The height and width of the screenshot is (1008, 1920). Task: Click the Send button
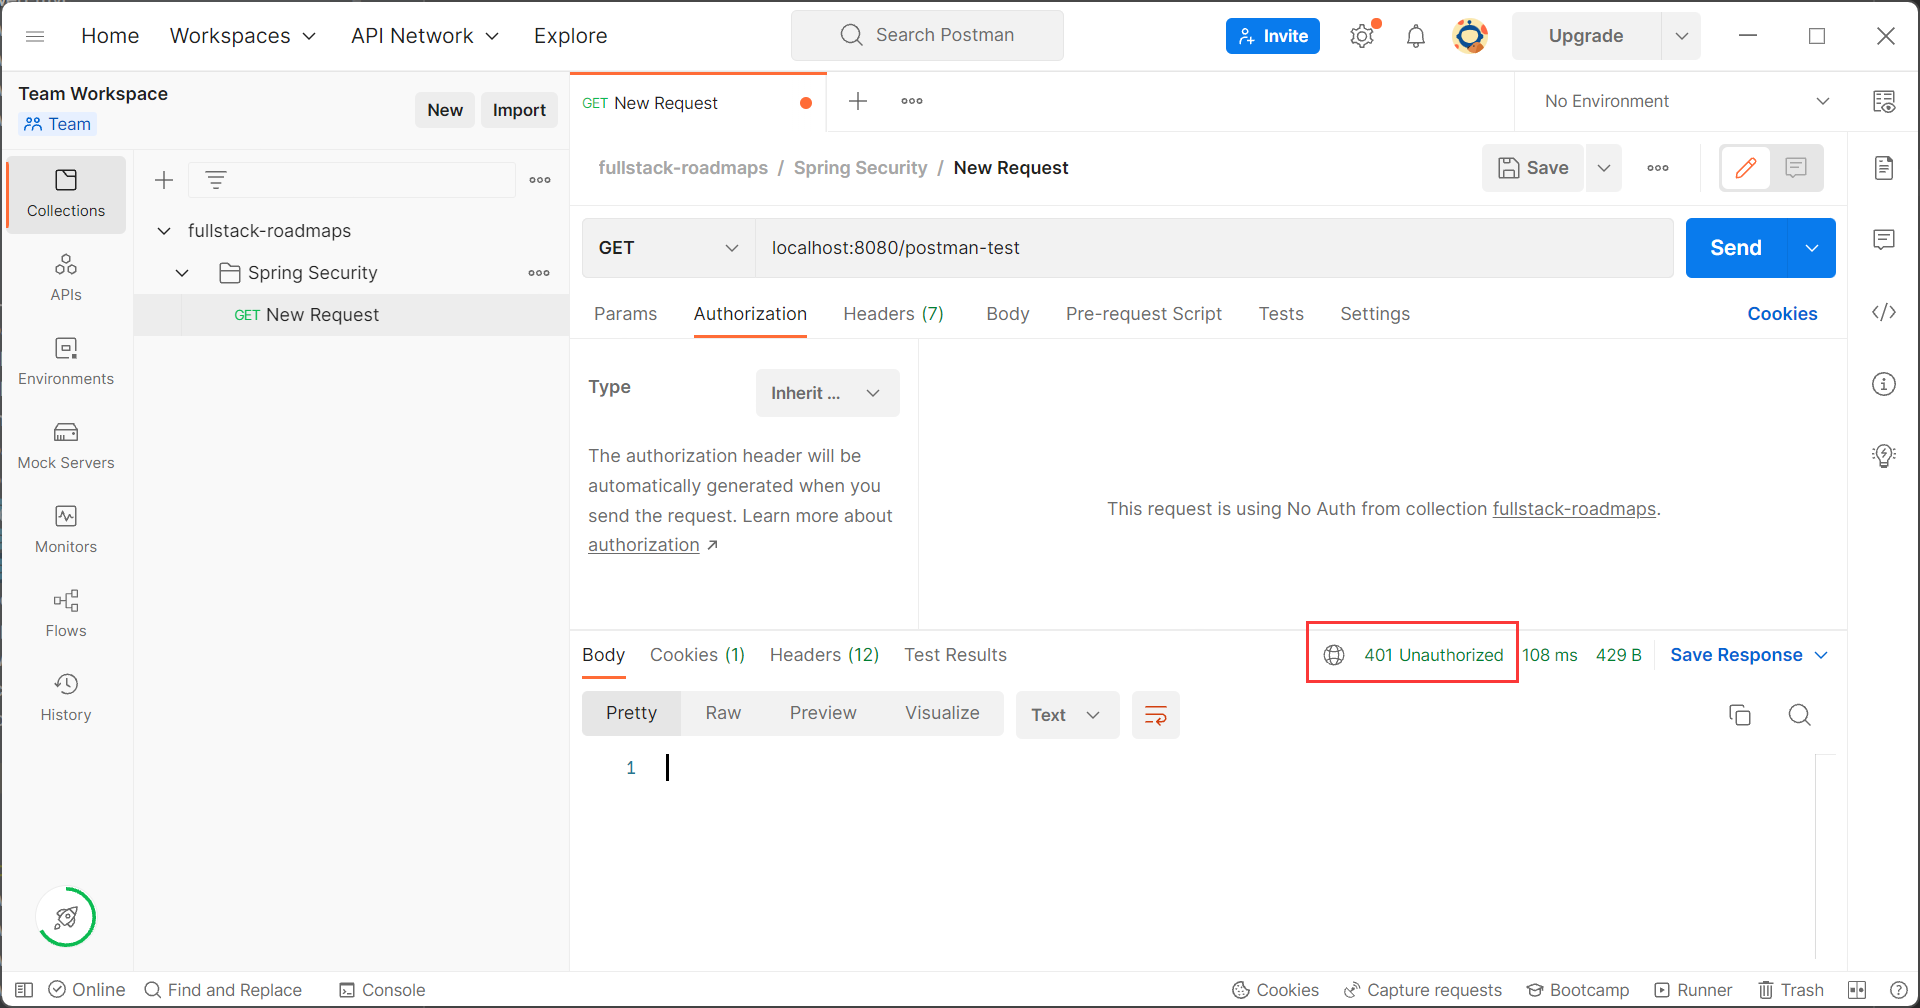[1736, 248]
